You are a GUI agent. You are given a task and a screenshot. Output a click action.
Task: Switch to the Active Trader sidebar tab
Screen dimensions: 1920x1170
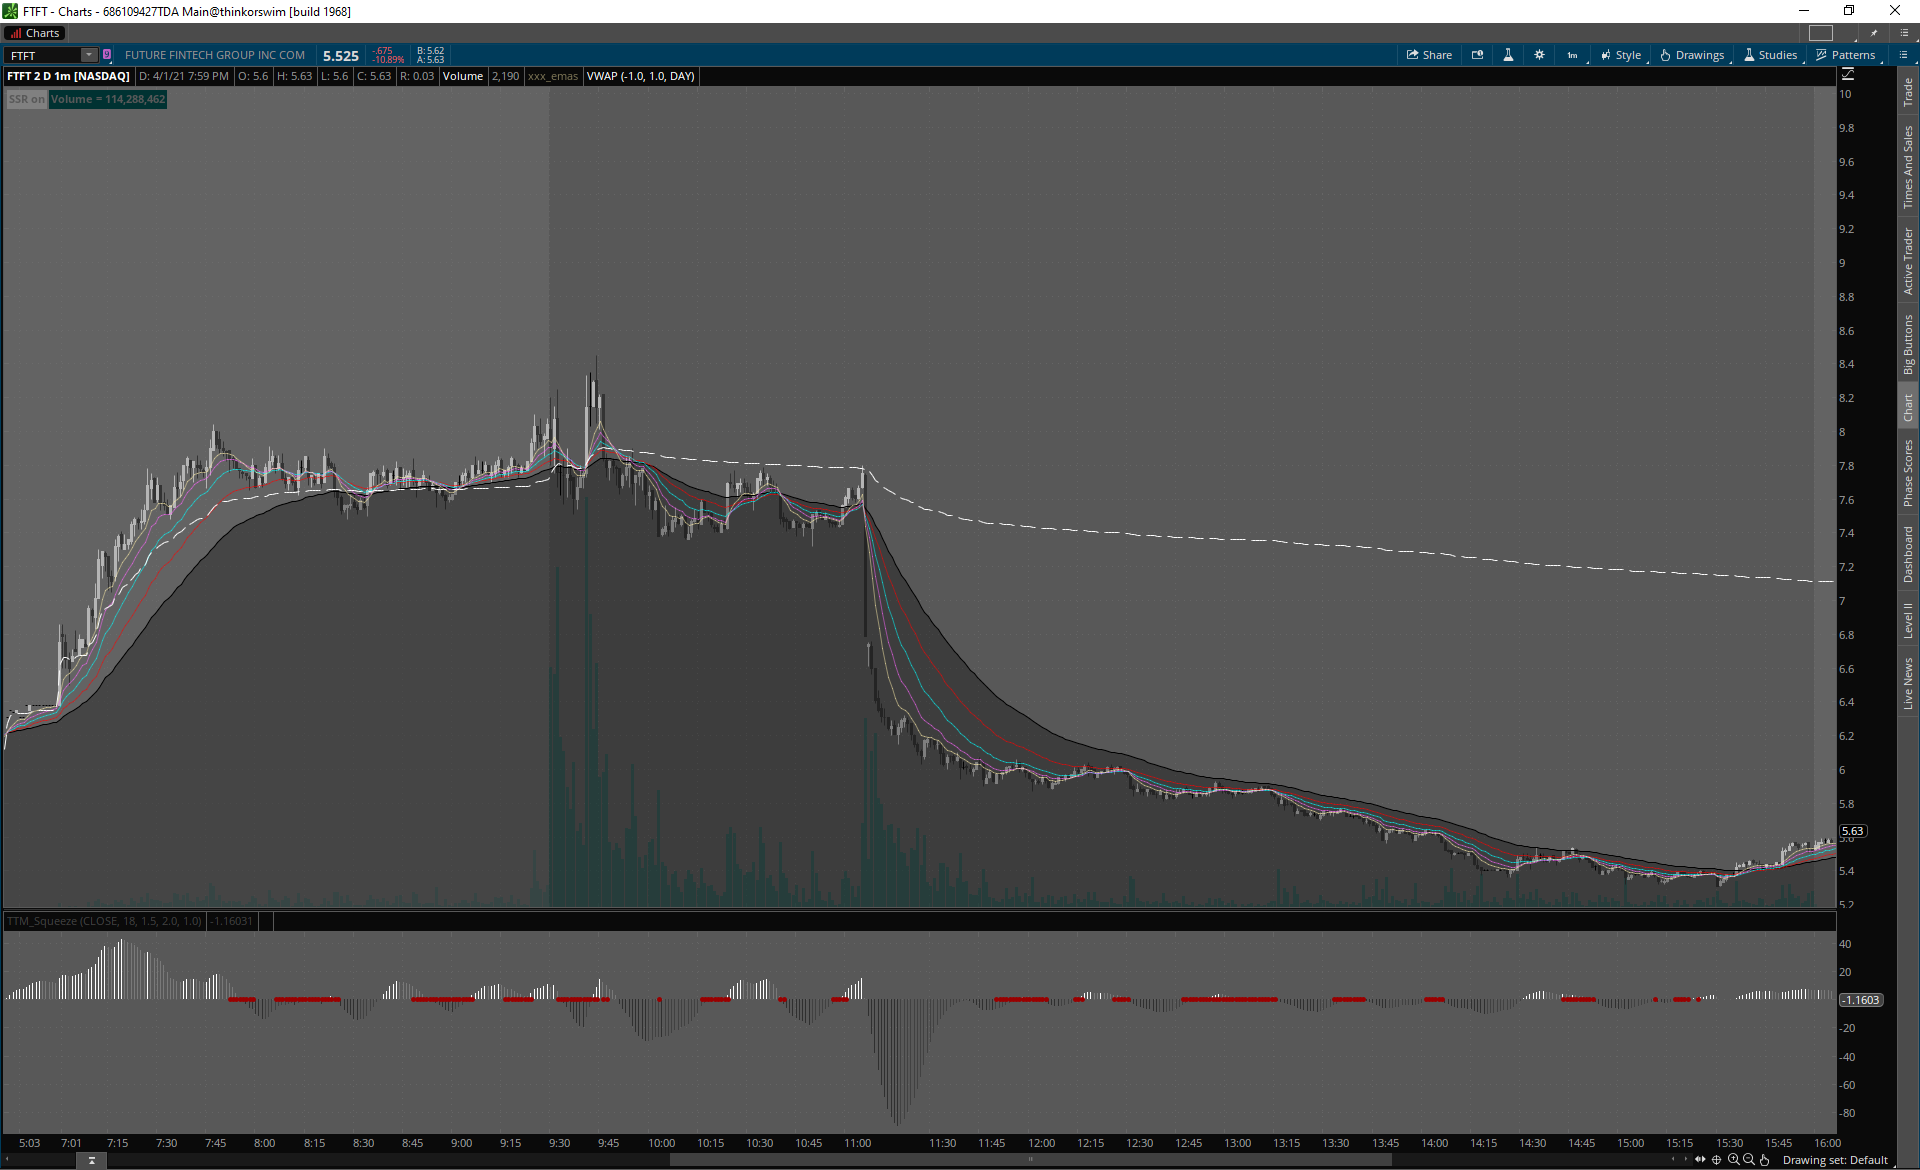pyautogui.click(x=1908, y=260)
